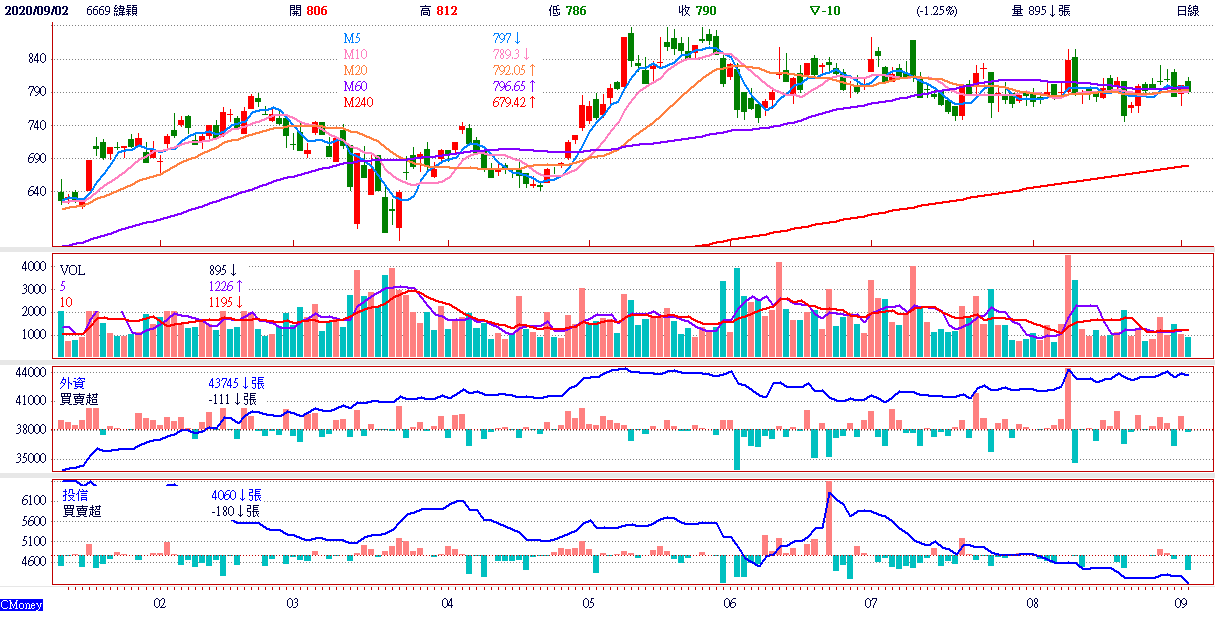Click the M240 moving average legend label
This screenshot has width=1215, height=623.
[x=359, y=102]
